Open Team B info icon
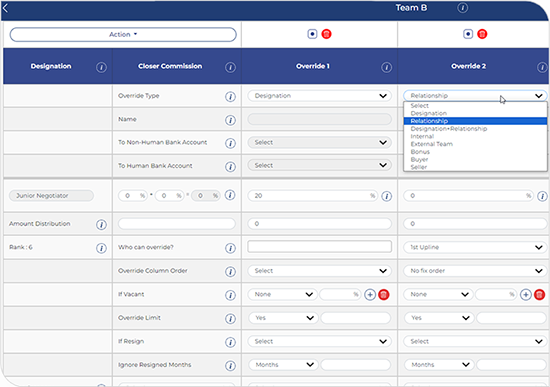Viewport: 550px width, 387px height. [462, 8]
